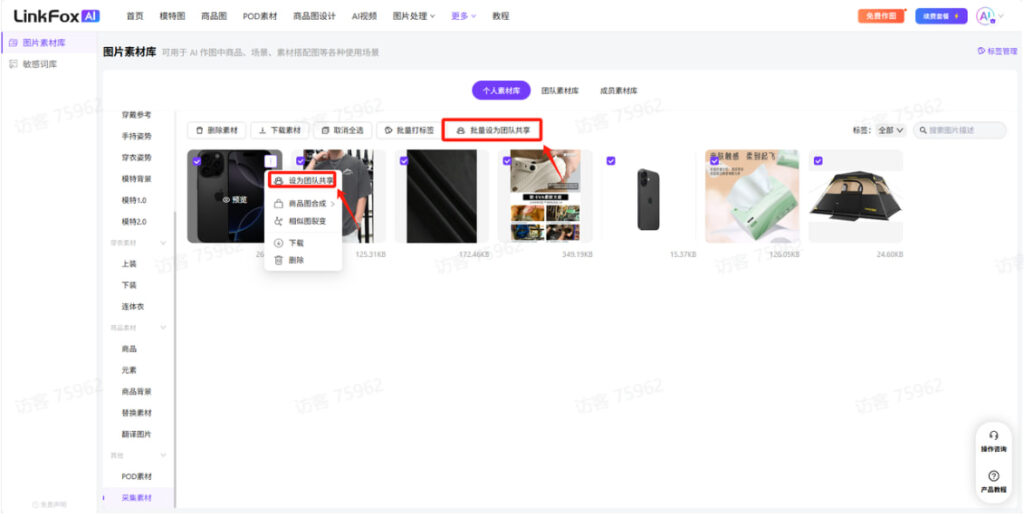The width and height of the screenshot is (1024, 517).
Task: Uncheck the checkbox on the black fabric image
Action: (404, 160)
